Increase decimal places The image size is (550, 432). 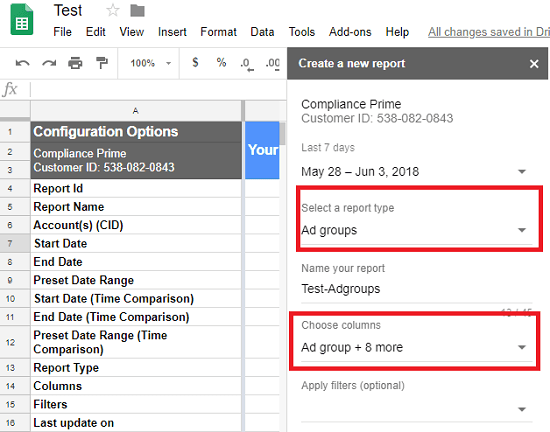(273, 64)
